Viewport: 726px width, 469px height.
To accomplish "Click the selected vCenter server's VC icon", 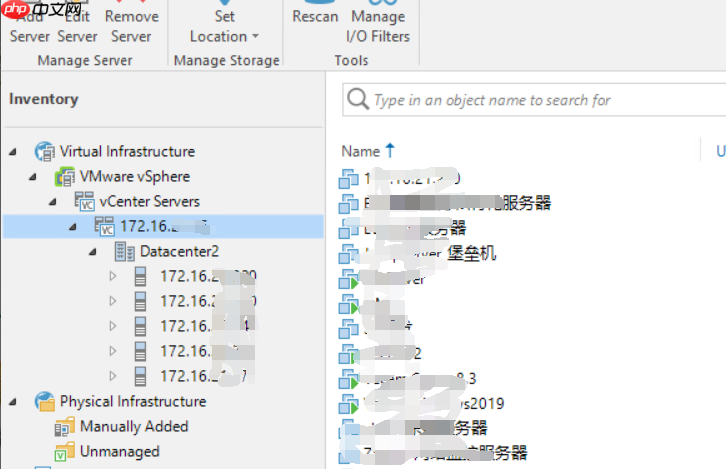I will pyautogui.click(x=105, y=226).
